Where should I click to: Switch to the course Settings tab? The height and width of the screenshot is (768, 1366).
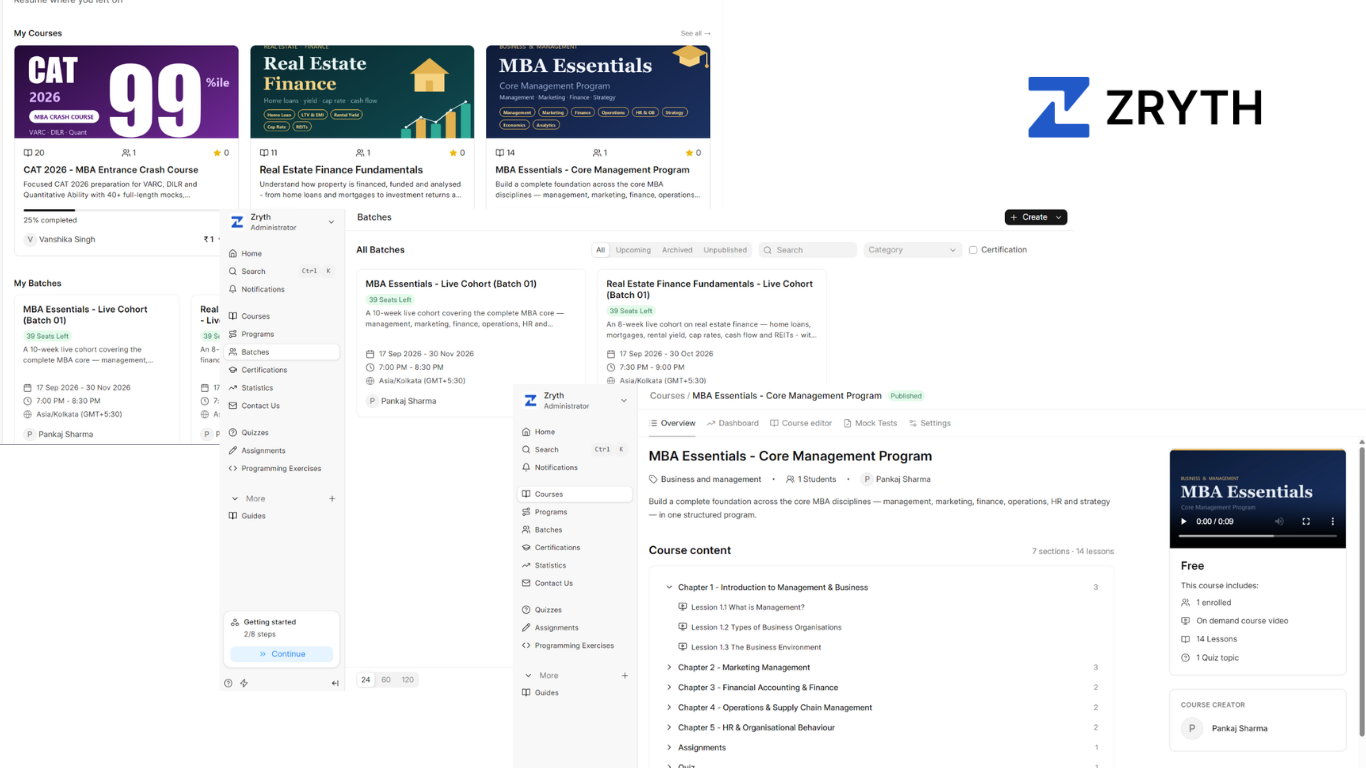(x=930, y=423)
